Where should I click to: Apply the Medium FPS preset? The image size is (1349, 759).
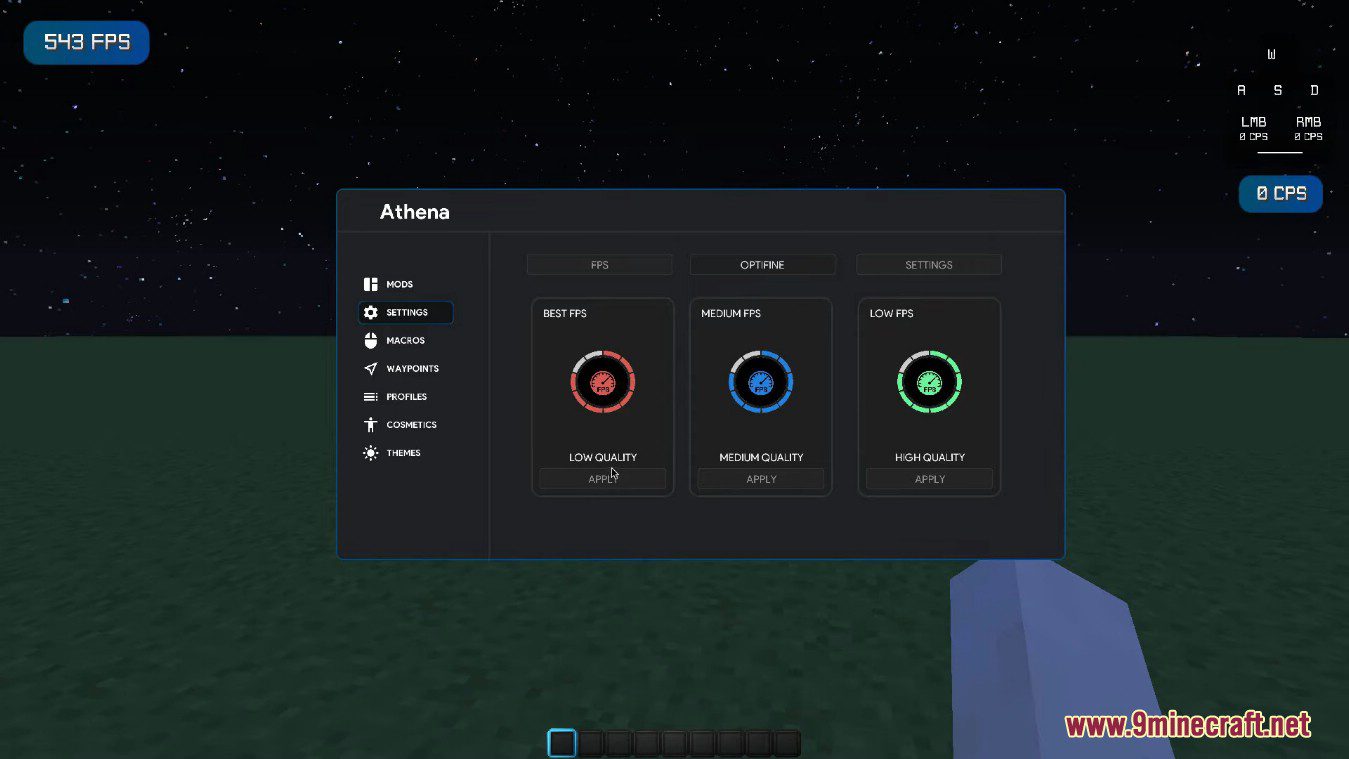pos(761,479)
